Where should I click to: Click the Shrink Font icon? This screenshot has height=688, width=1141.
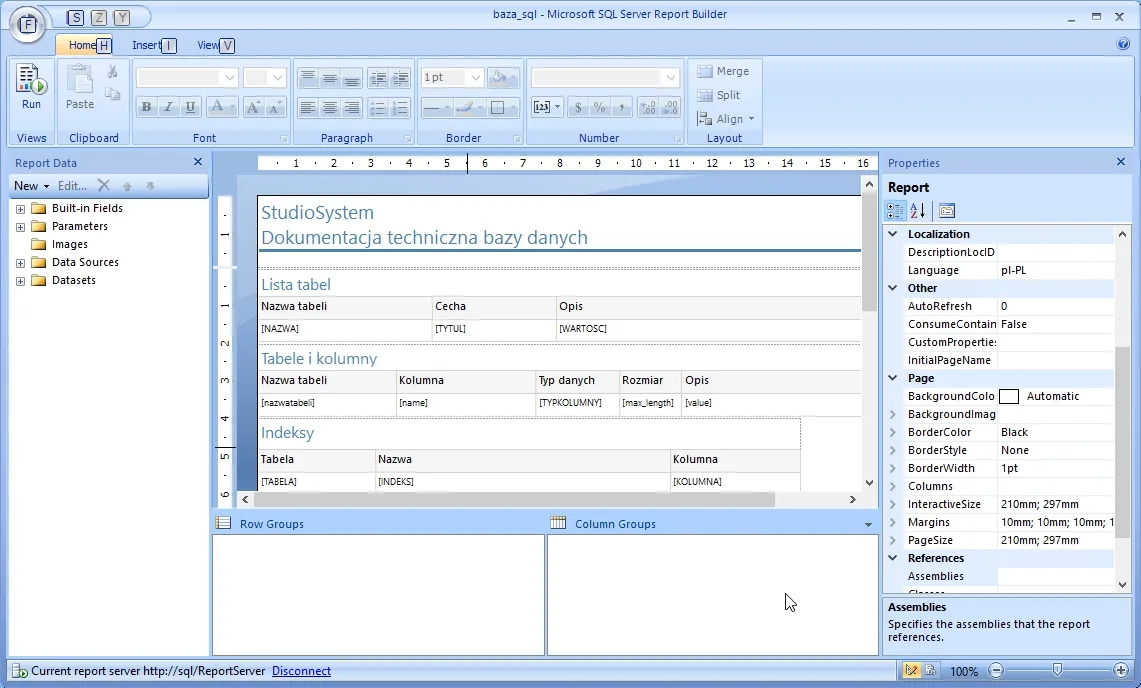point(274,107)
